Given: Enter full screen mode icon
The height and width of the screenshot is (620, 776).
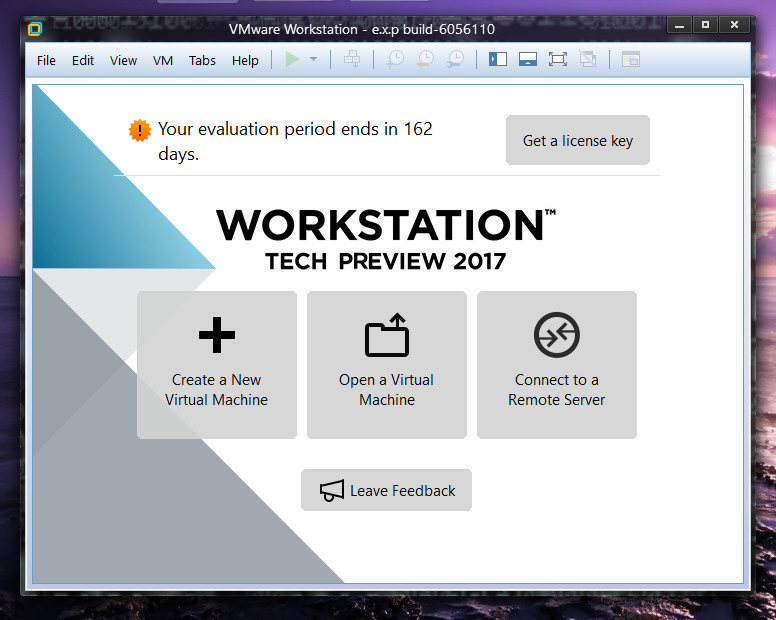Looking at the screenshot, I should point(558,59).
